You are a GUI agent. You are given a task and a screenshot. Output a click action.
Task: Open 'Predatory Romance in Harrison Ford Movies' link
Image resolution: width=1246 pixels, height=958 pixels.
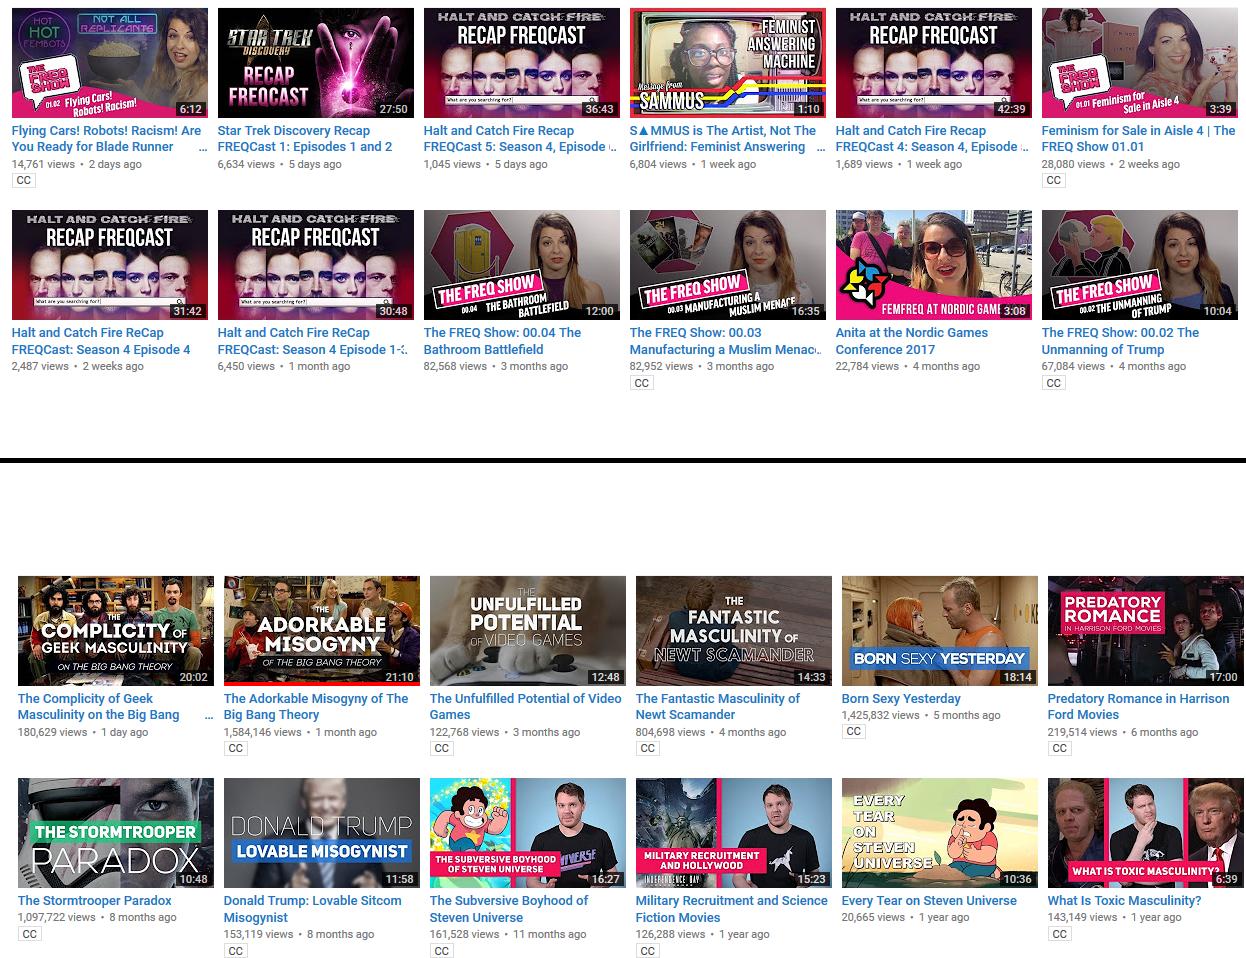1138,707
